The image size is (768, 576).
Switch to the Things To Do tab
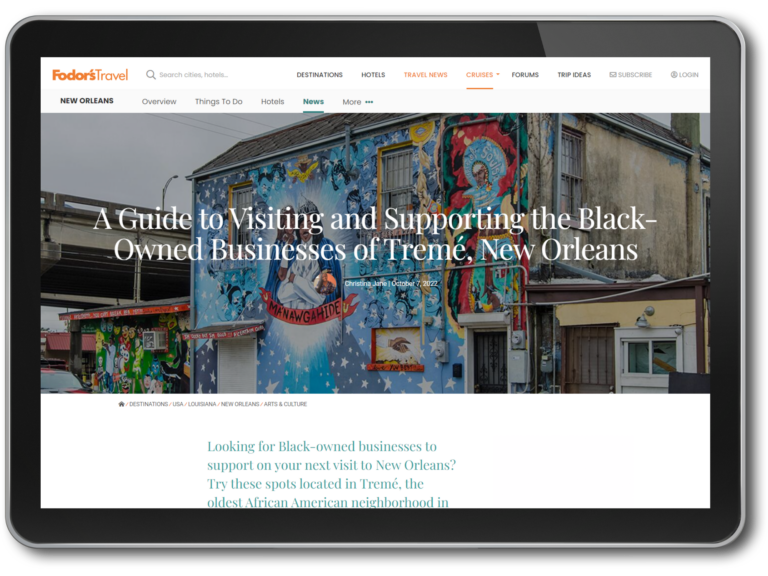click(218, 101)
